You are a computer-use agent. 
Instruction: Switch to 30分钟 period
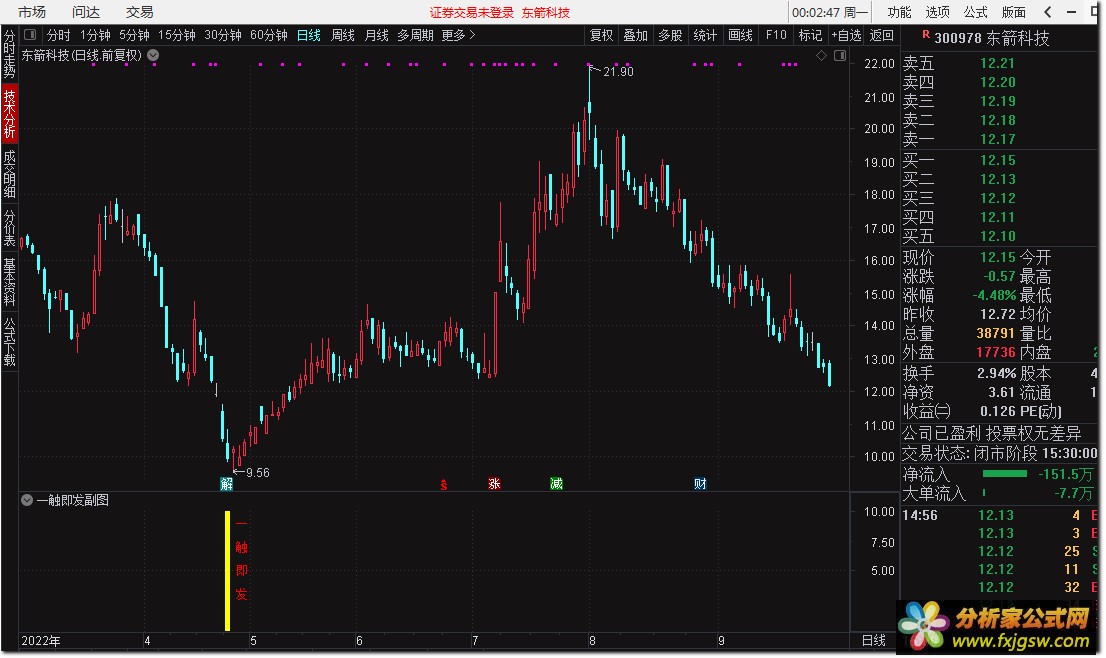[x=223, y=35]
